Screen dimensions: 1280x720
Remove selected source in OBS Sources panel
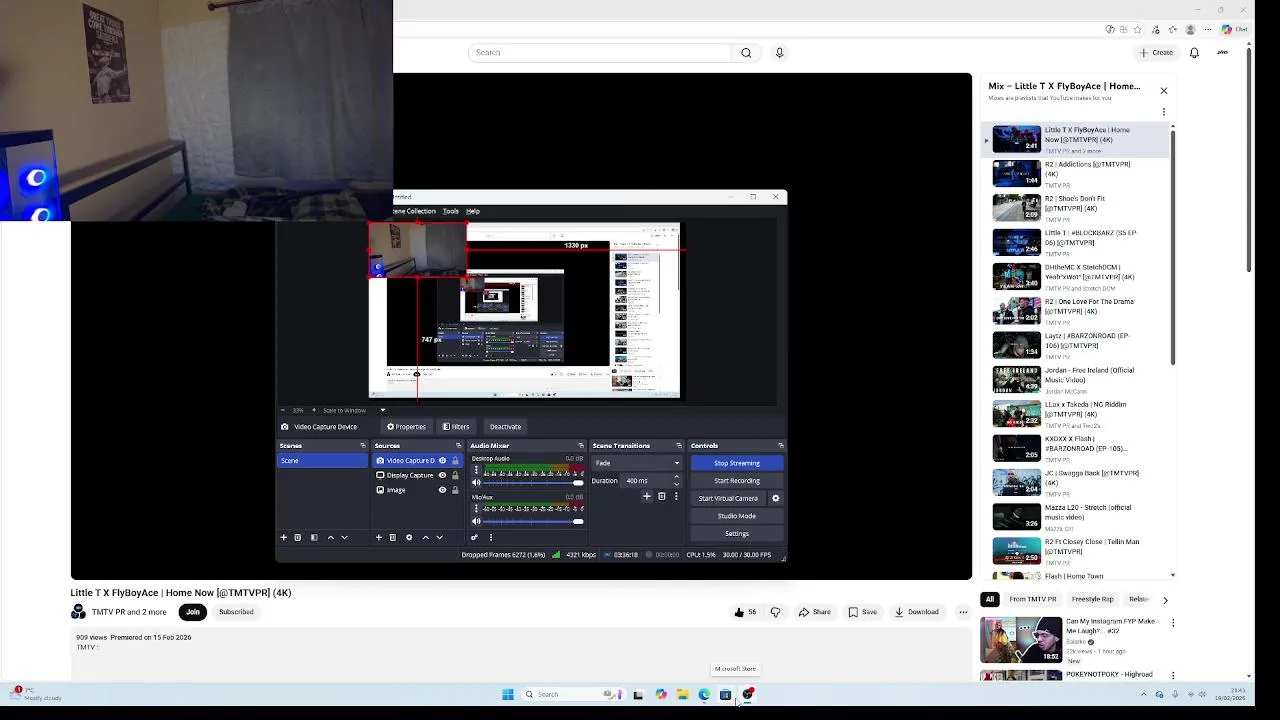pos(392,538)
